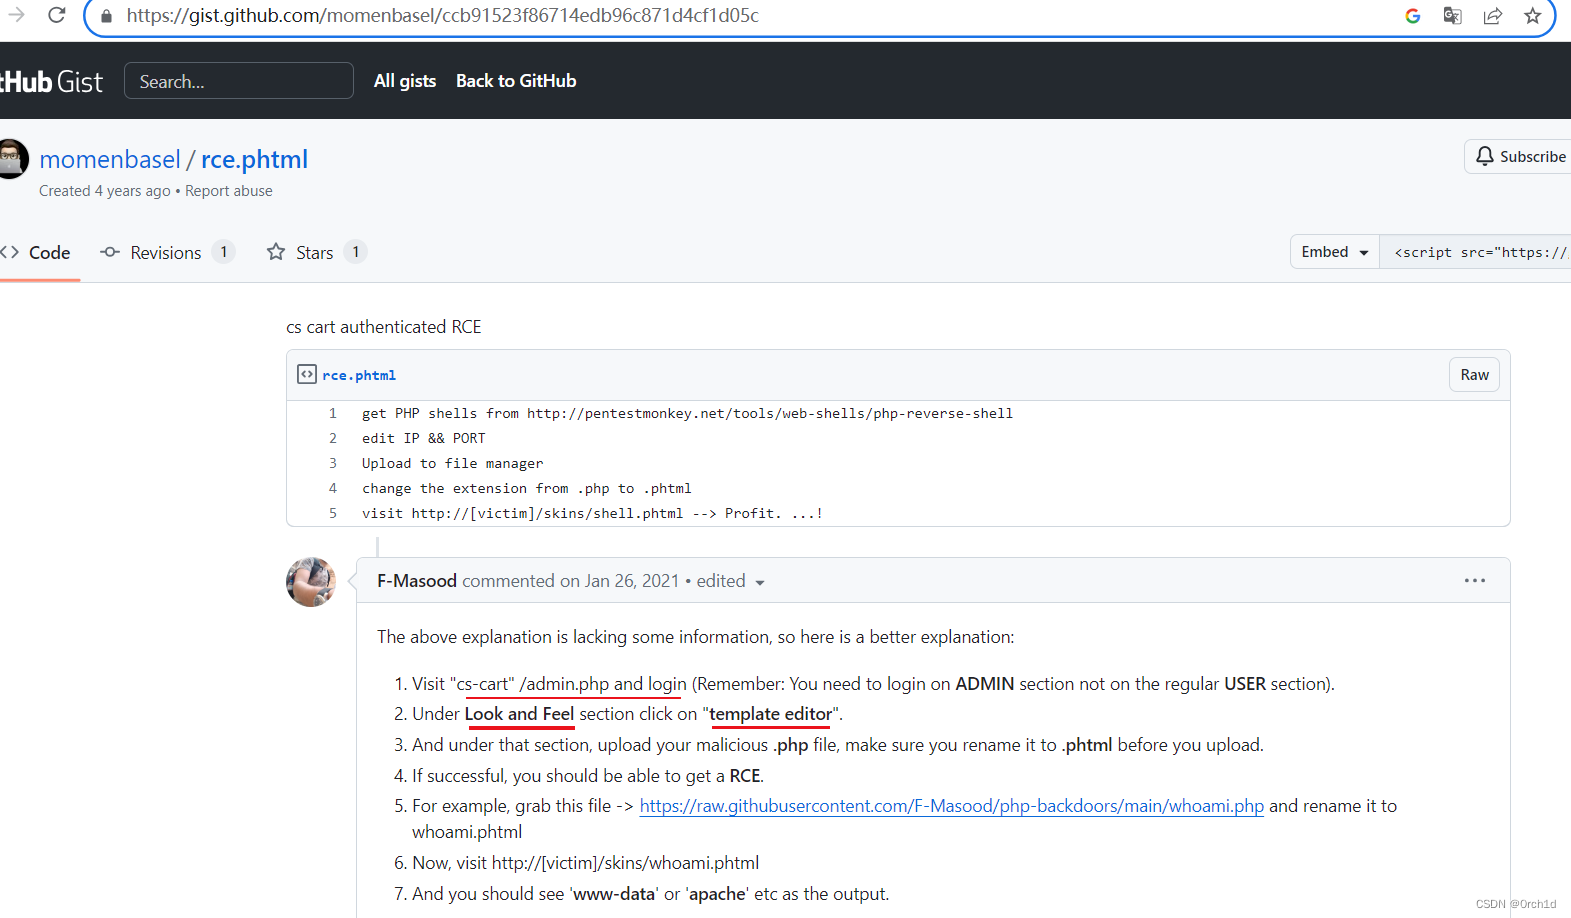This screenshot has height=918, width=1571.
Task: Open the GitHub Gist logo home link
Action: coord(51,81)
